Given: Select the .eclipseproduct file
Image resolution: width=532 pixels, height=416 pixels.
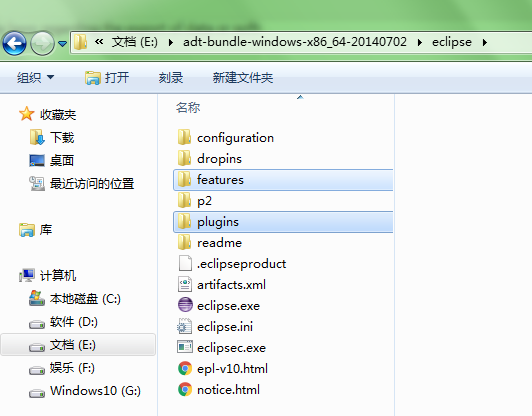Looking at the screenshot, I should (241, 264).
